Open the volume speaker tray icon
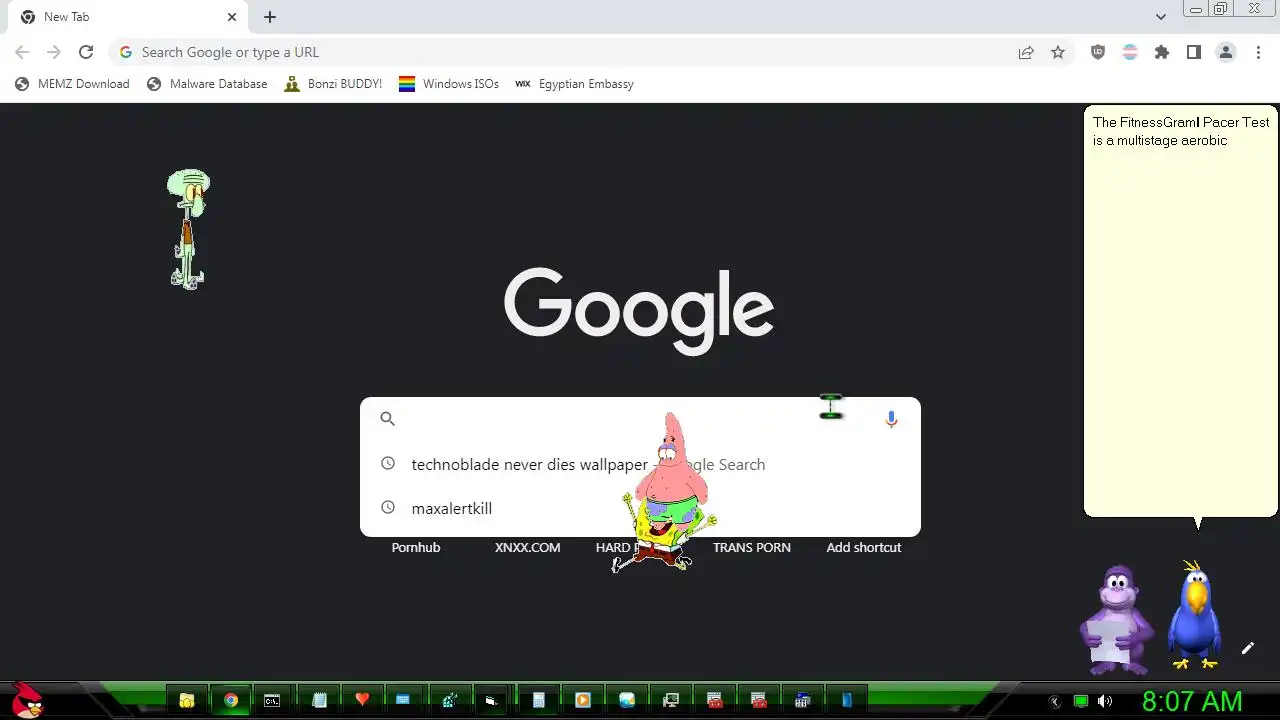This screenshot has height=720, width=1280. [x=1105, y=702]
